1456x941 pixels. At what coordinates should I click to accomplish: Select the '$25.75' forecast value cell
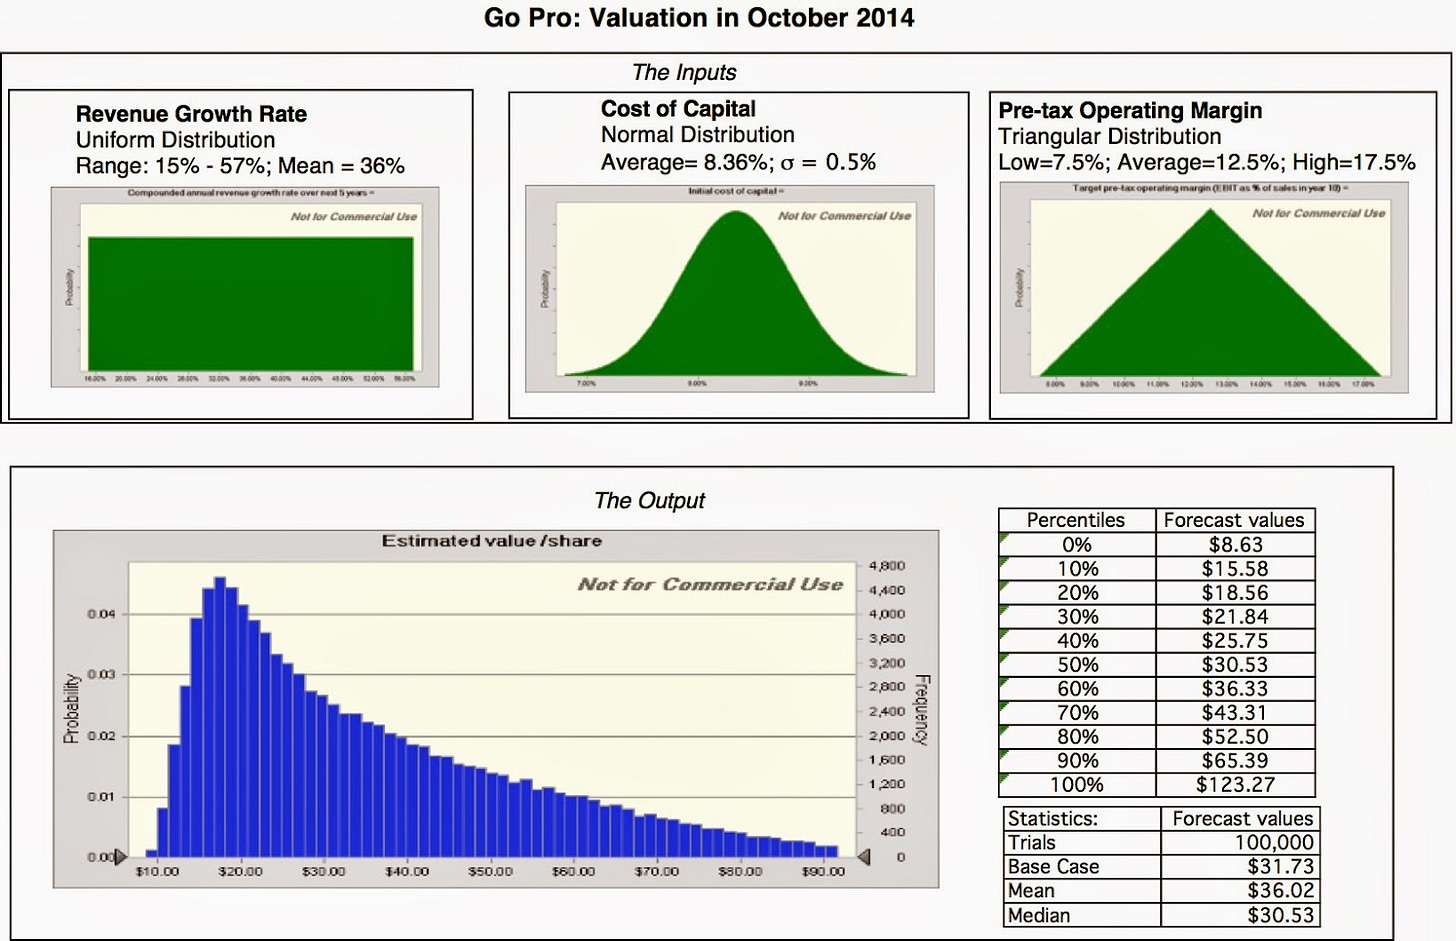(1235, 640)
